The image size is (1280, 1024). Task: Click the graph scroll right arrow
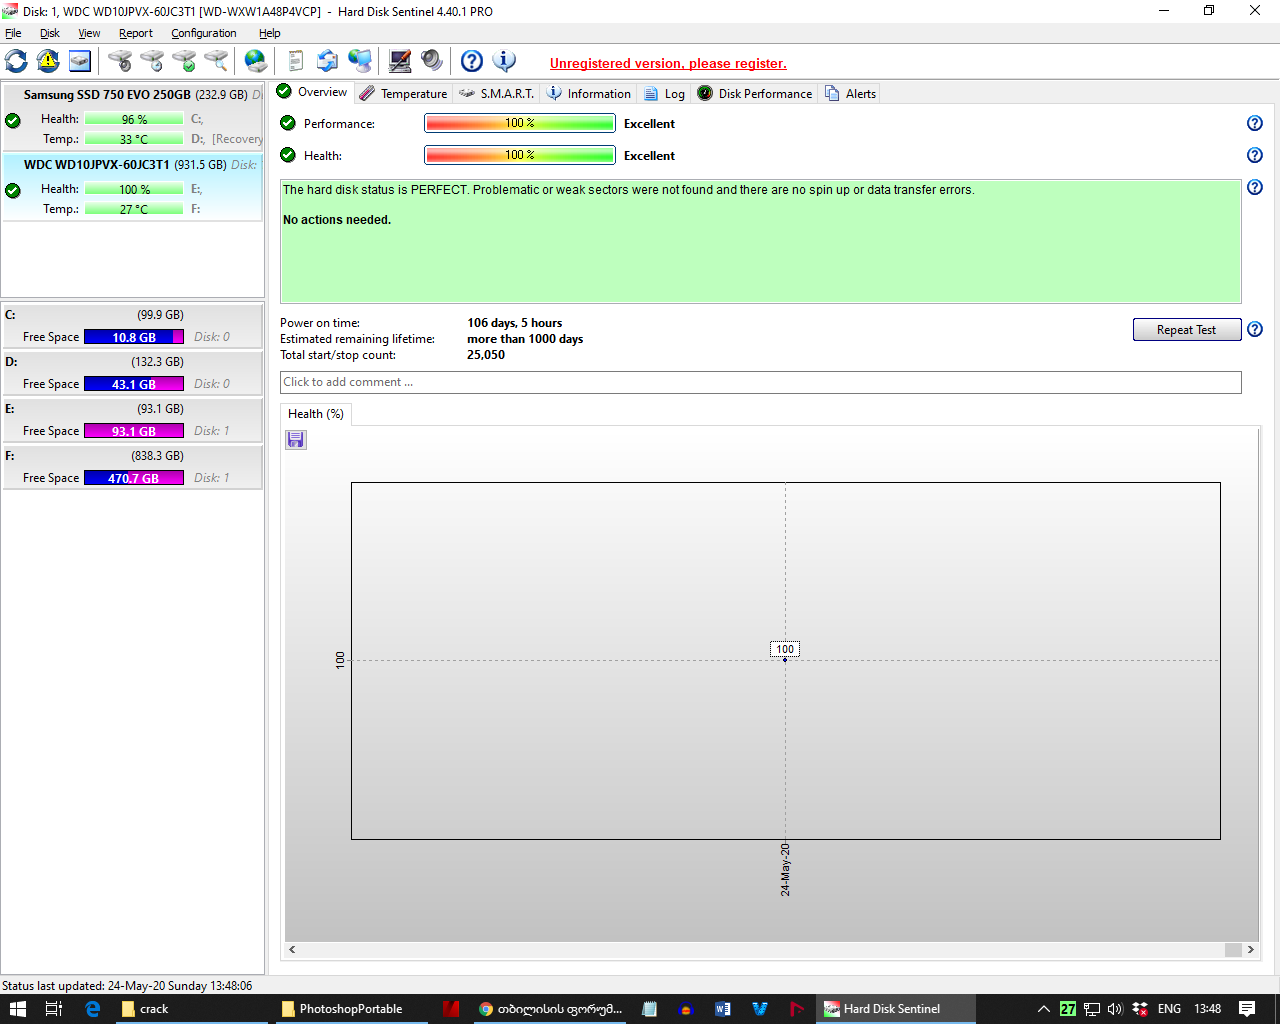click(1250, 950)
